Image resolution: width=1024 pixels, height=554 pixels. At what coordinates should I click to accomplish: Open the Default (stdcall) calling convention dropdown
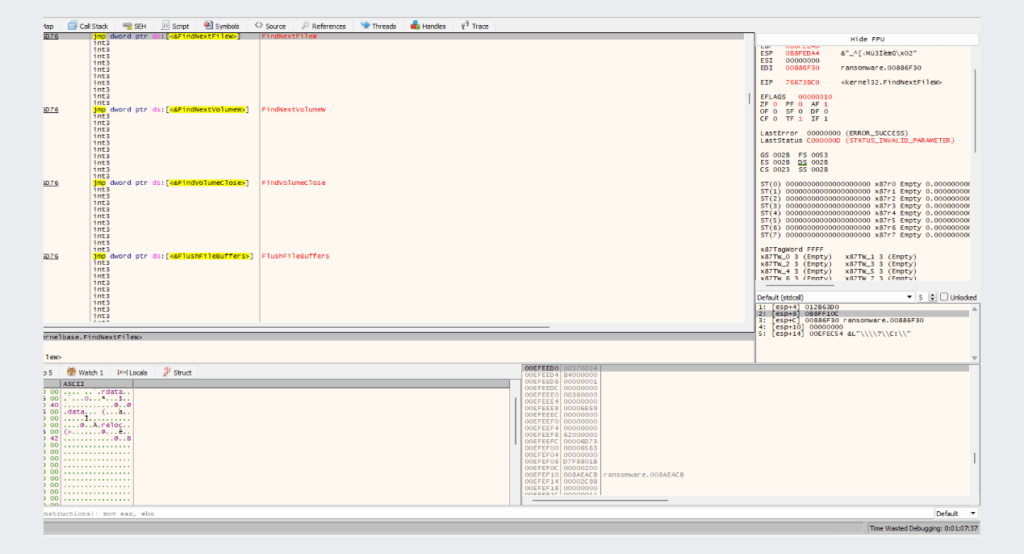click(x=835, y=297)
